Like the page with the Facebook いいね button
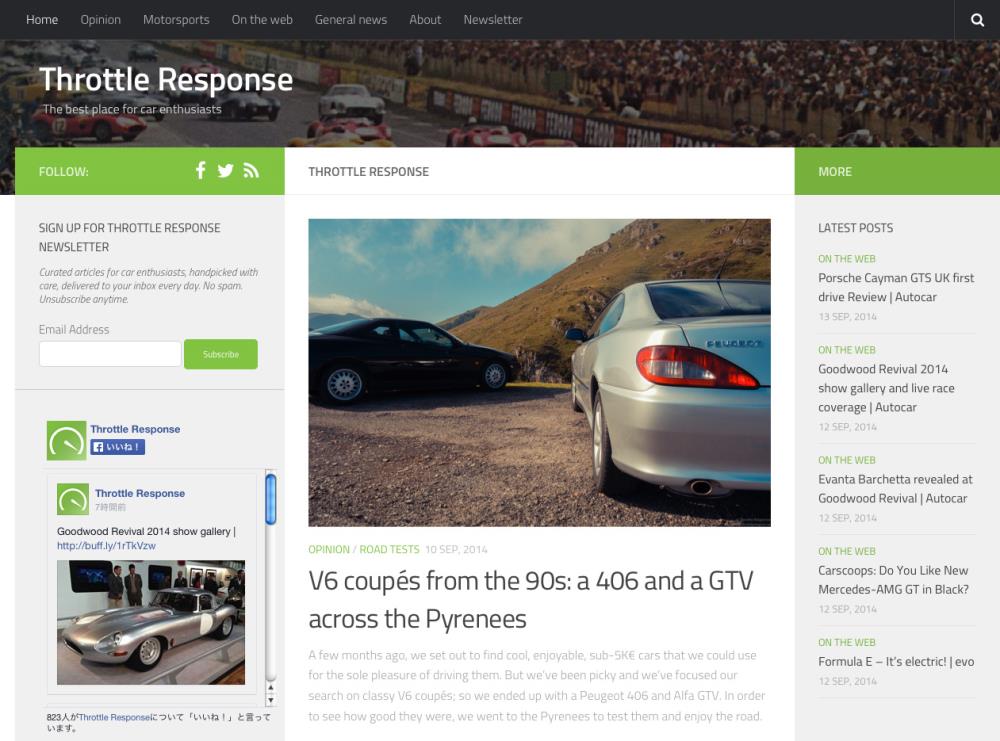 coord(117,447)
